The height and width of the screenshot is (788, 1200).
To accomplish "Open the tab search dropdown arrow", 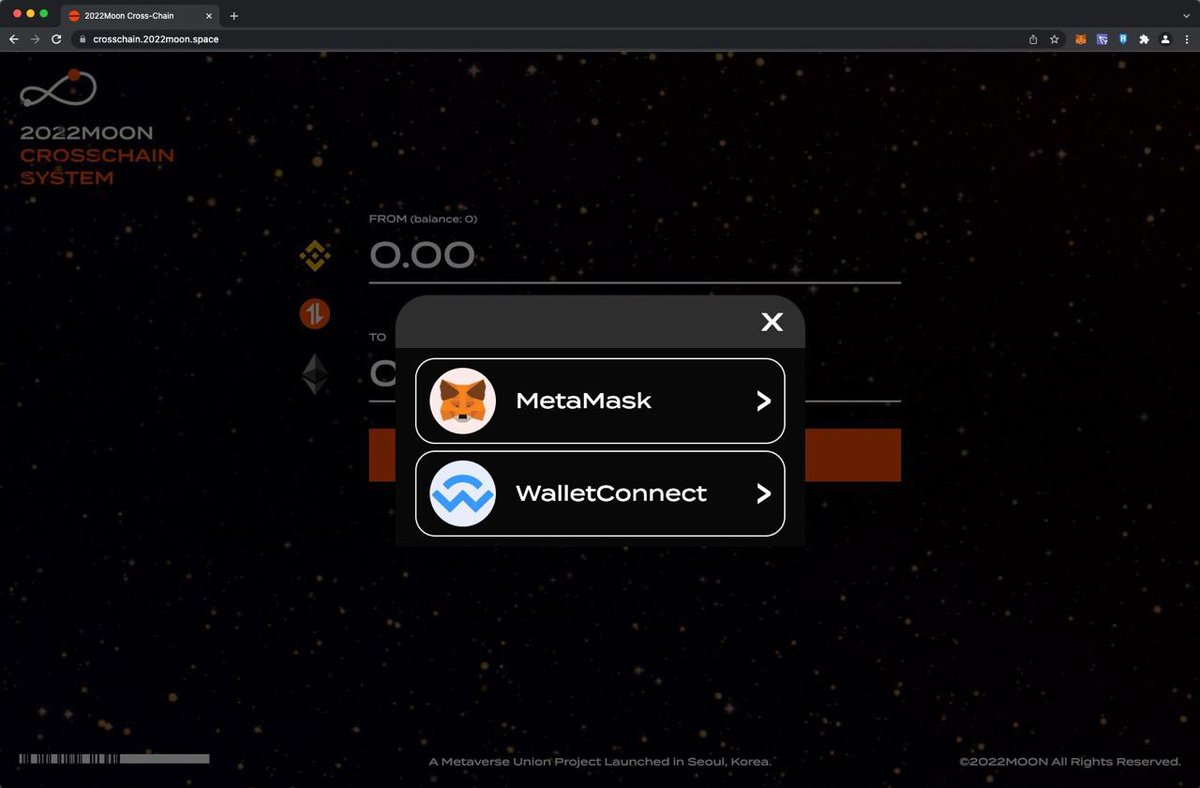I will point(1186,16).
